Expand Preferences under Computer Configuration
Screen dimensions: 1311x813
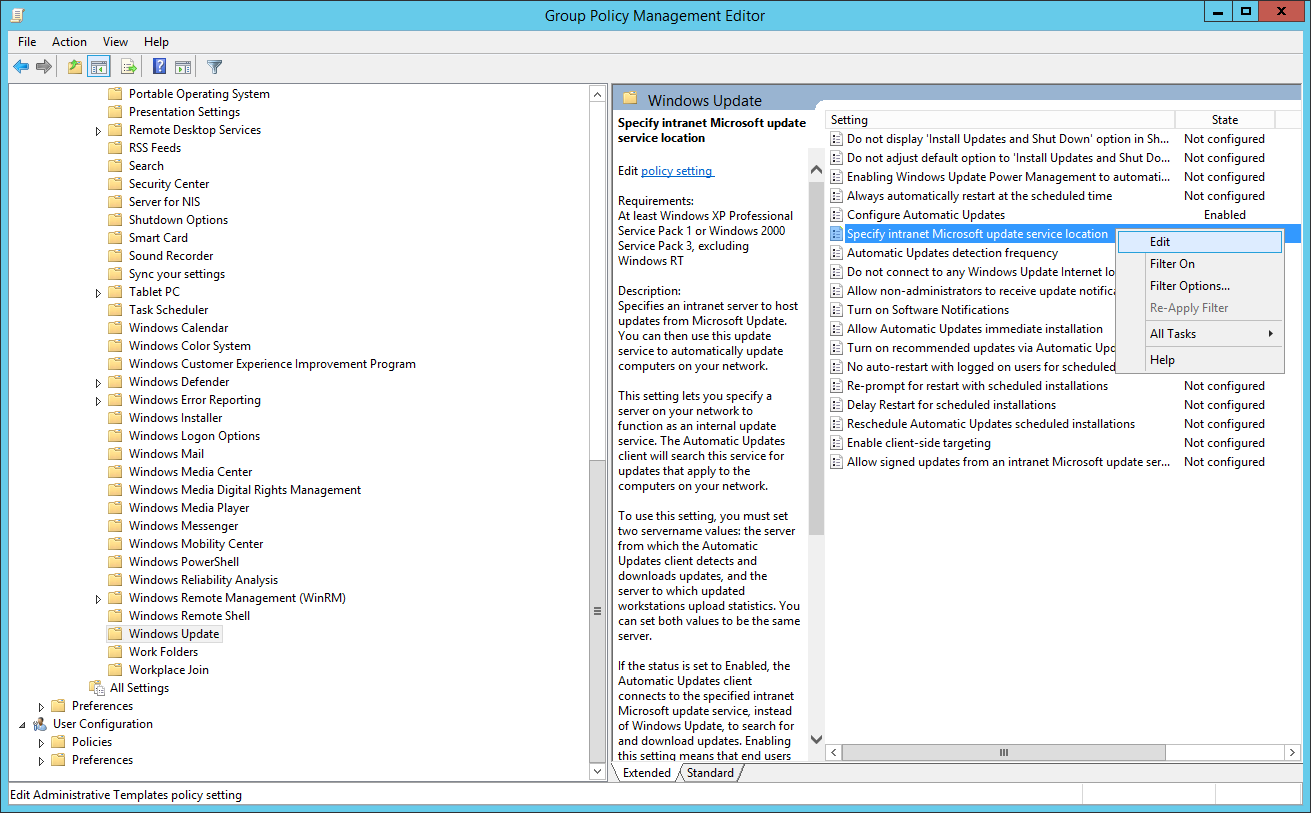tap(41, 707)
